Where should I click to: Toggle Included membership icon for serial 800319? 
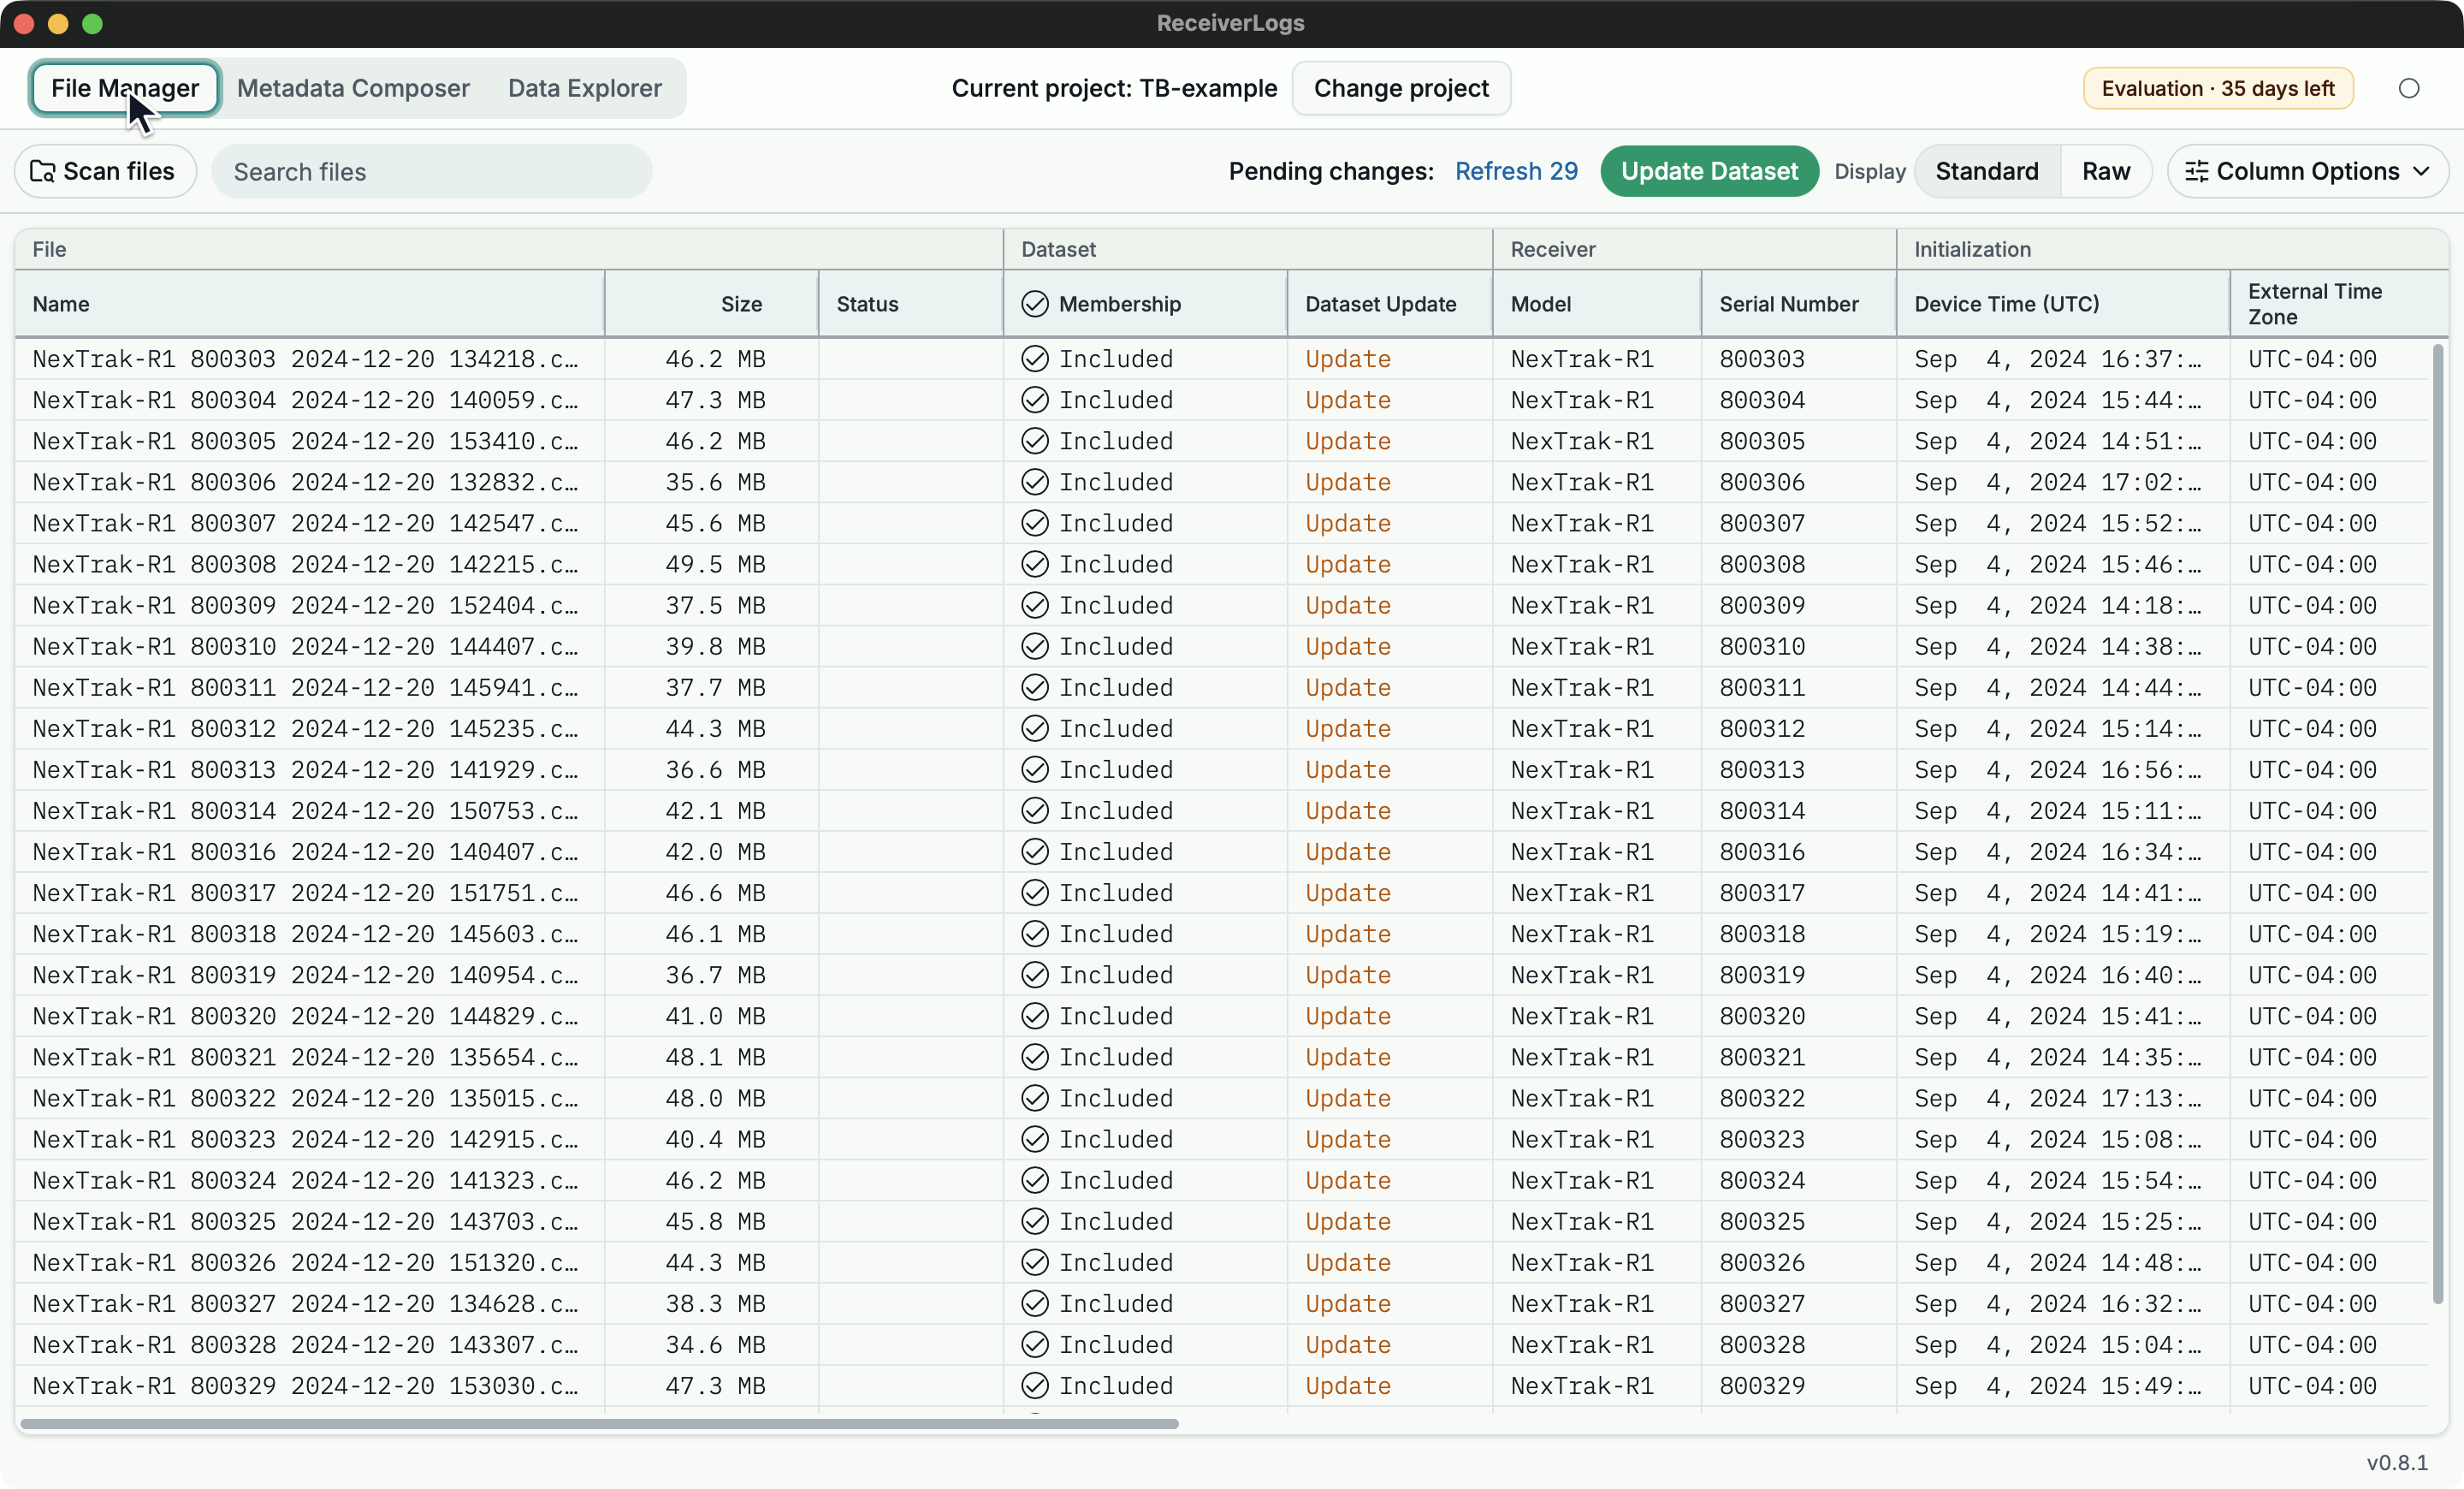[x=1035, y=975]
